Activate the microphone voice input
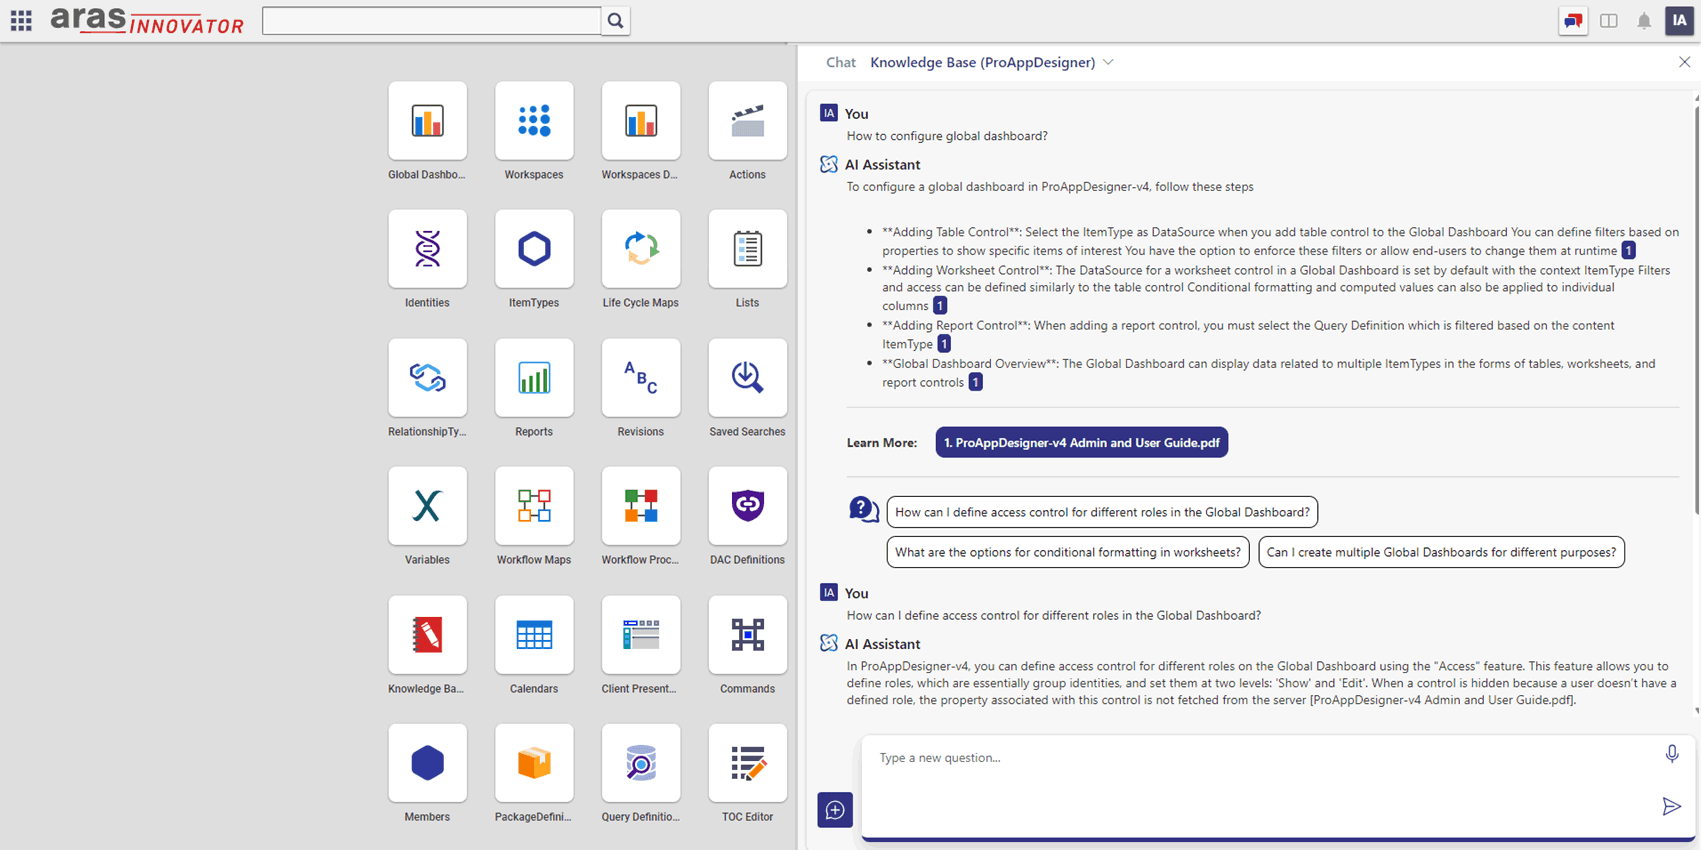This screenshot has height=850, width=1701. tap(1672, 754)
